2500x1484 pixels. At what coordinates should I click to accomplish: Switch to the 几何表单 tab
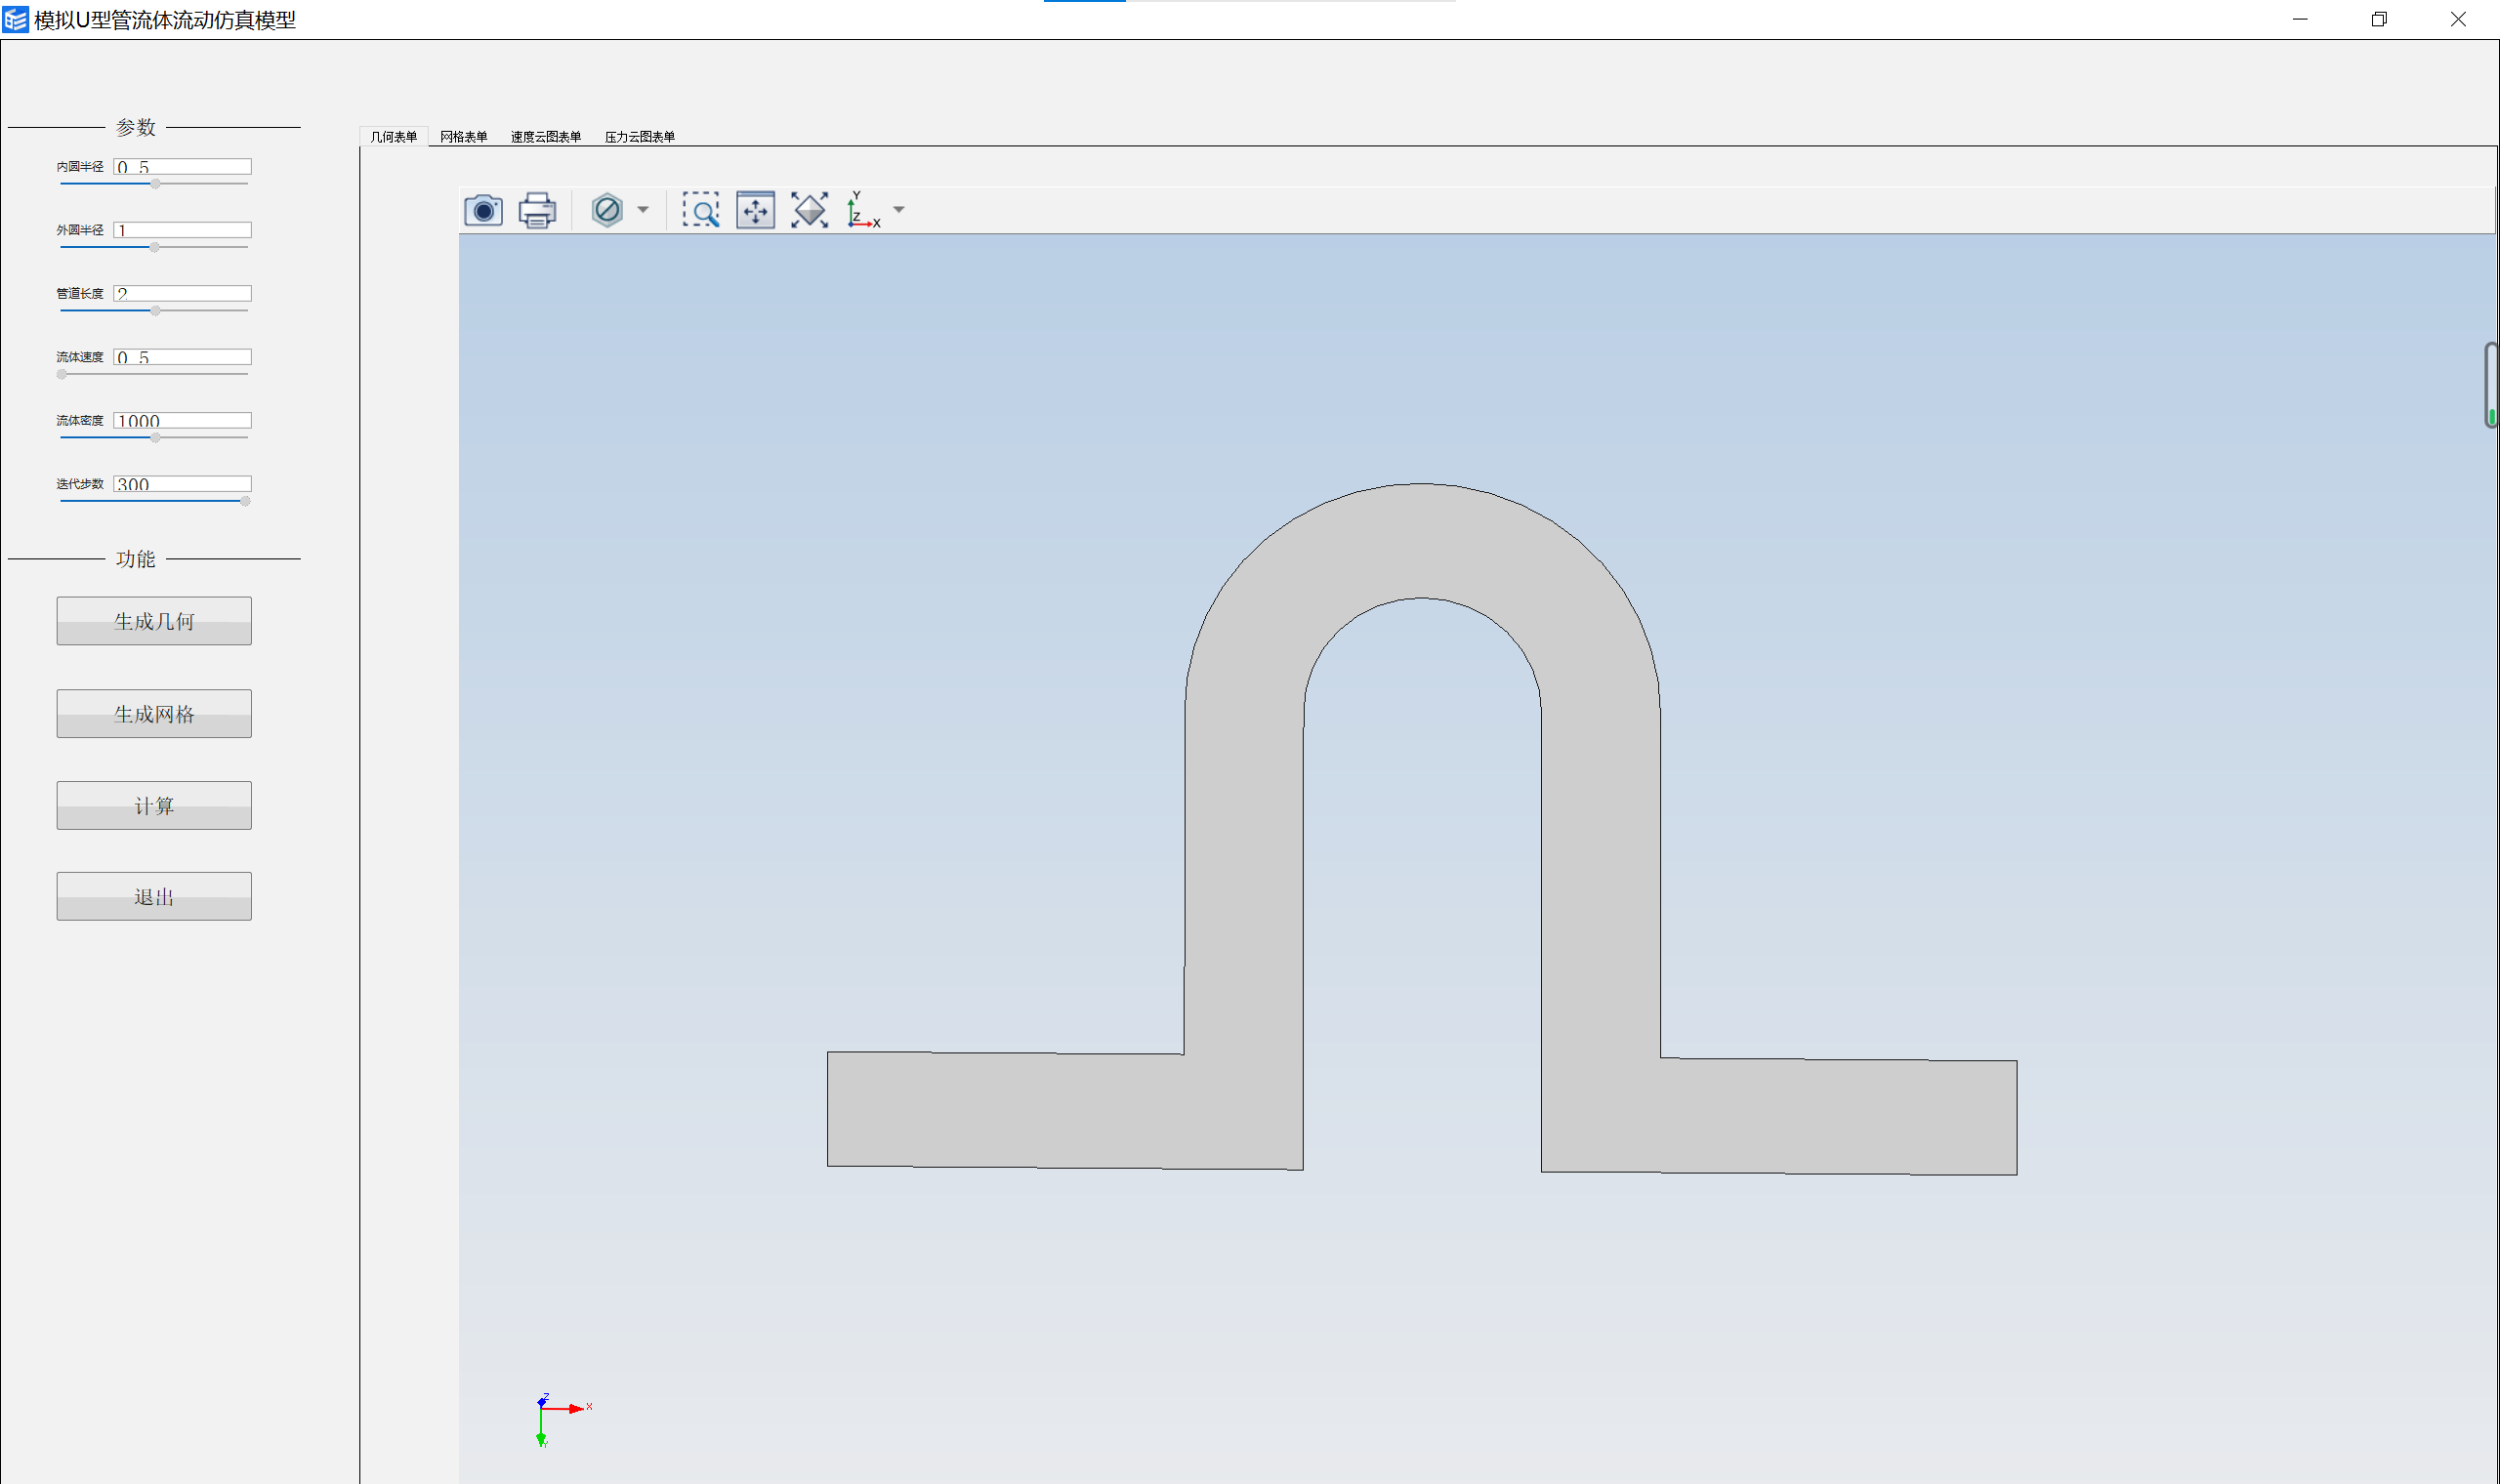click(394, 137)
